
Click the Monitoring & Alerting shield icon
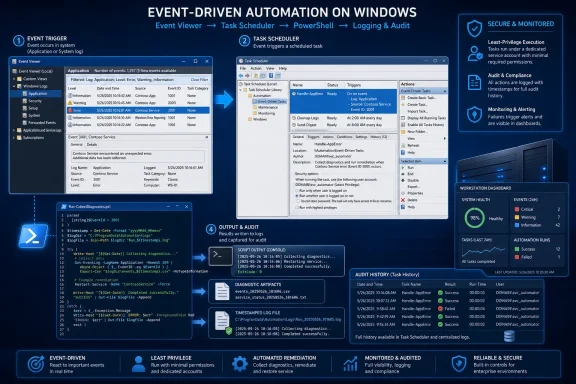[x=474, y=115]
